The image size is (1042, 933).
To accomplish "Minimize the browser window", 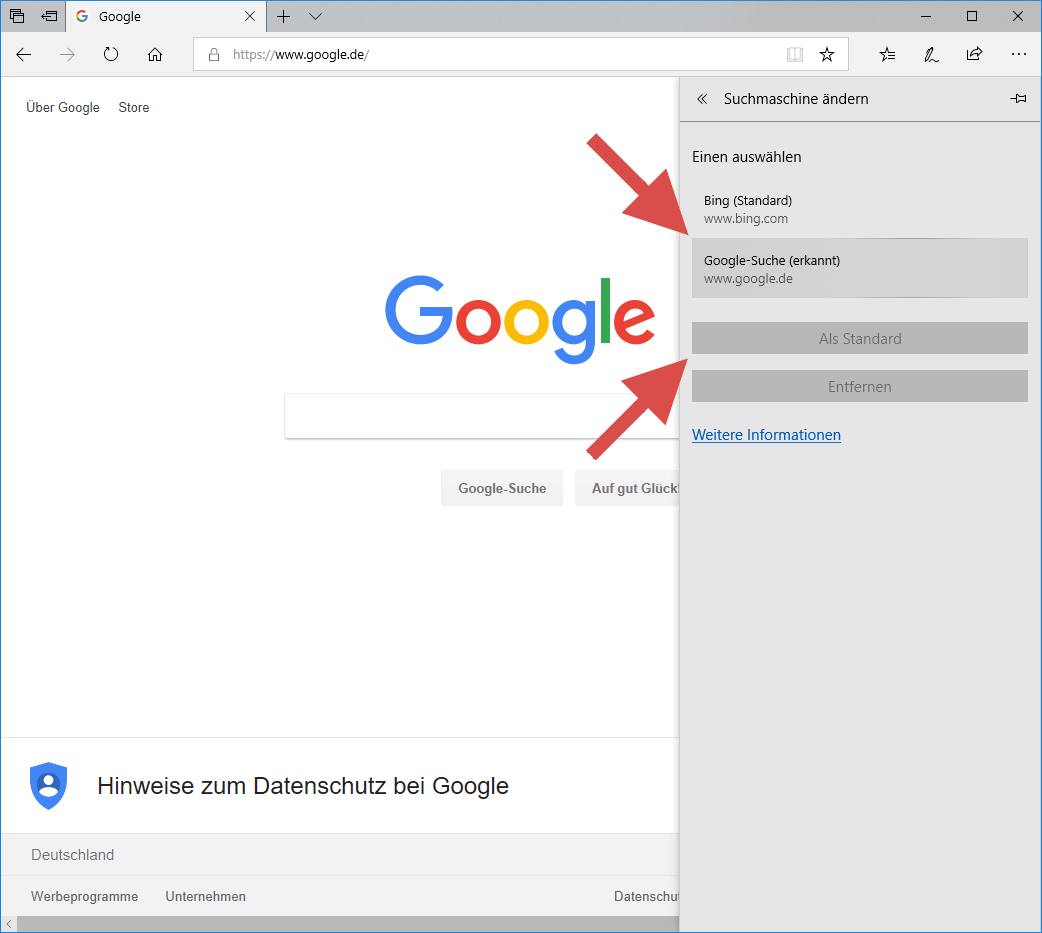I will pos(926,16).
